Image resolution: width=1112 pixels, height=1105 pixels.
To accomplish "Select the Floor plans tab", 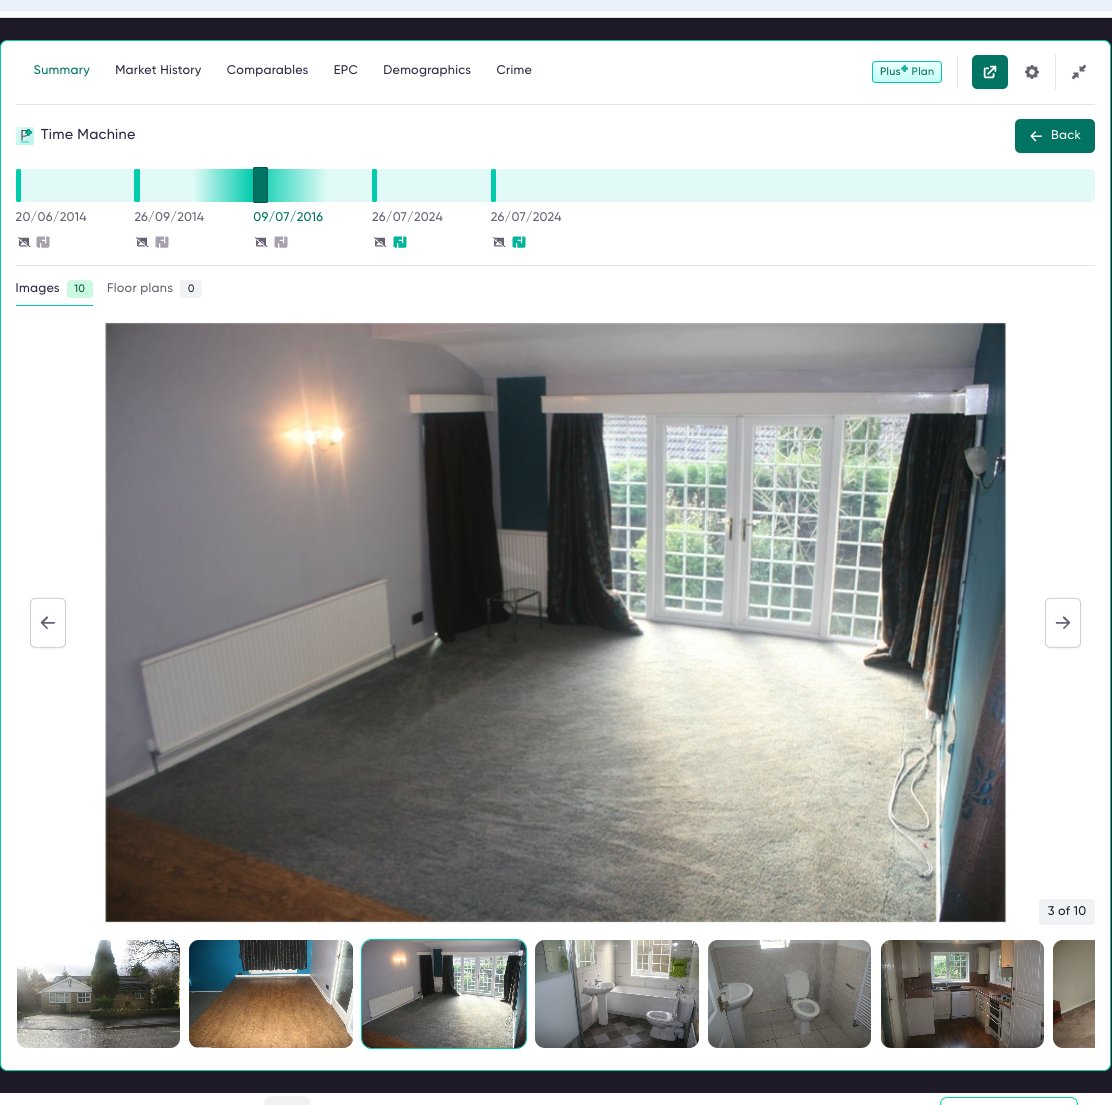I will pos(154,289).
